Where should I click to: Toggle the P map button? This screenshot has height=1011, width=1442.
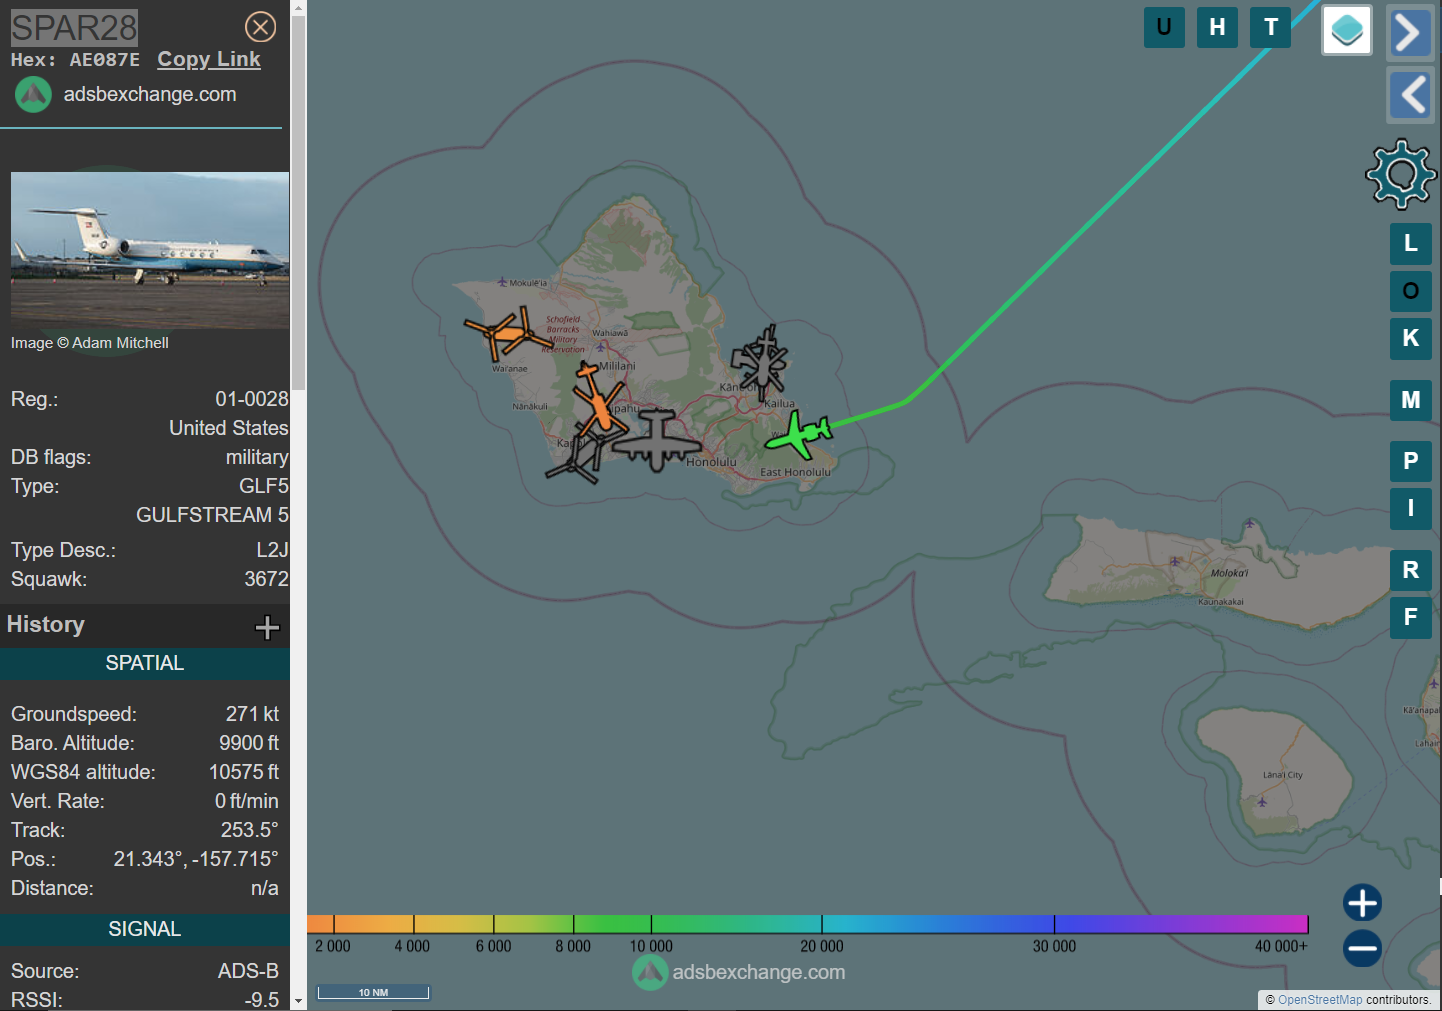click(x=1411, y=461)
